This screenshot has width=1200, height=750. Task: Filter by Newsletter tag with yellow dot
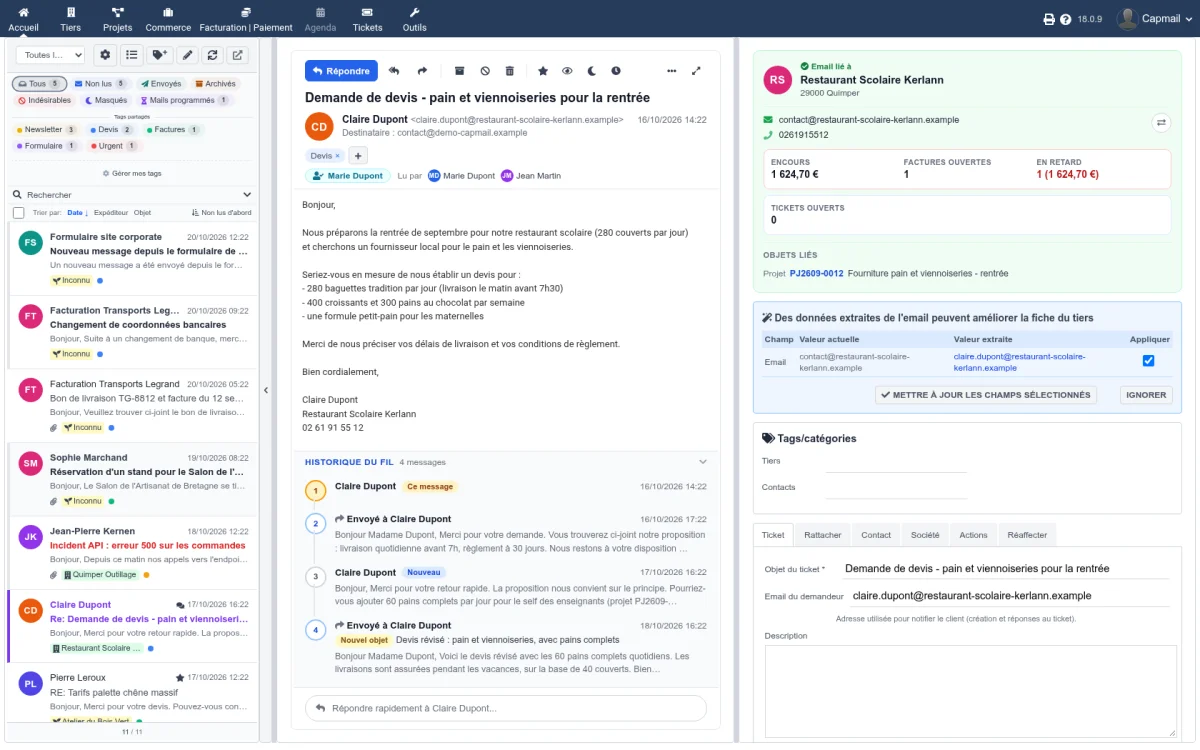tap(46, 130)
